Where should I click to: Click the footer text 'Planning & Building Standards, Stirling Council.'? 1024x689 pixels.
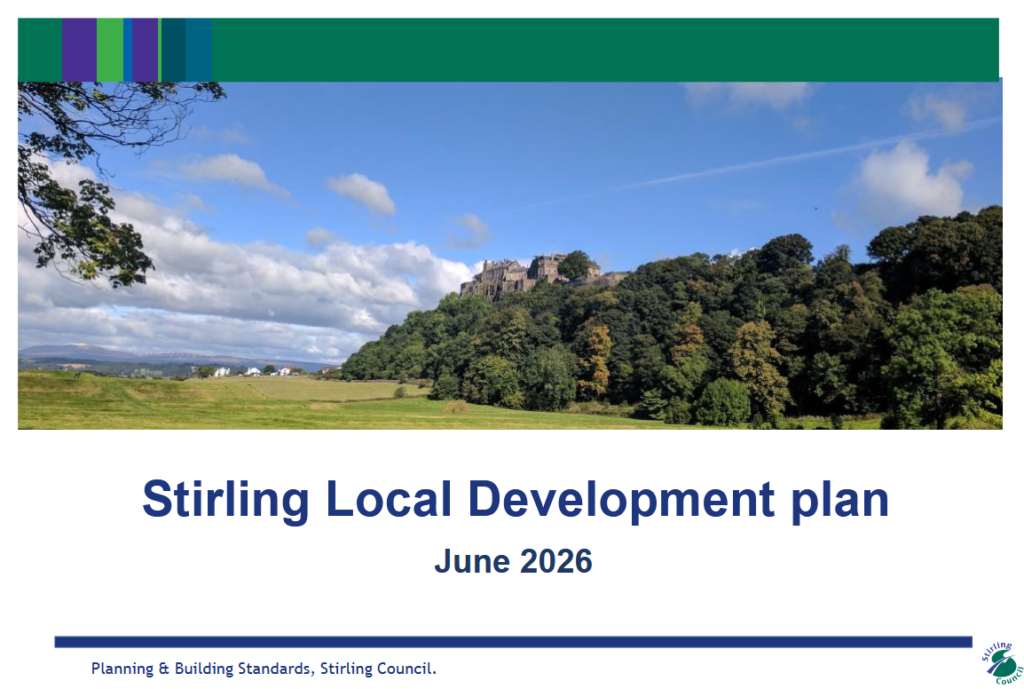coord(263,669)
